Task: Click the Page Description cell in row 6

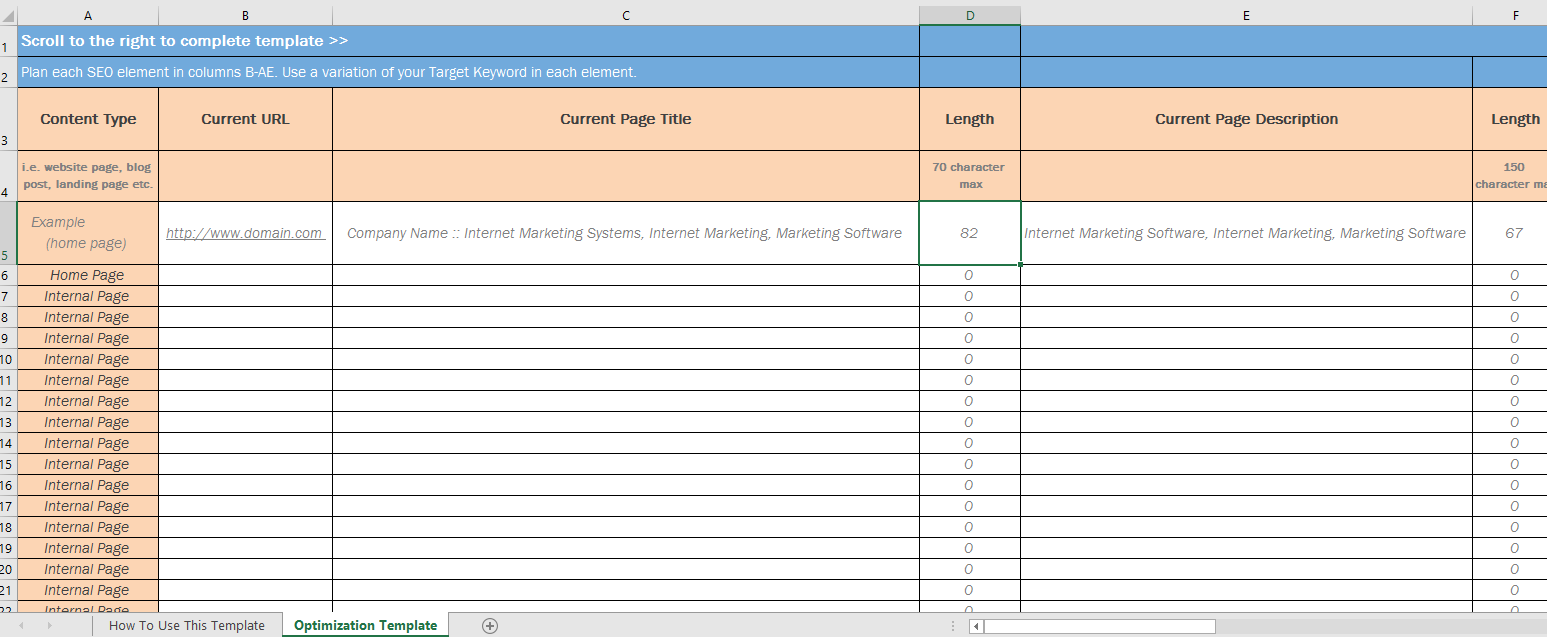Action: [1246, 275]
